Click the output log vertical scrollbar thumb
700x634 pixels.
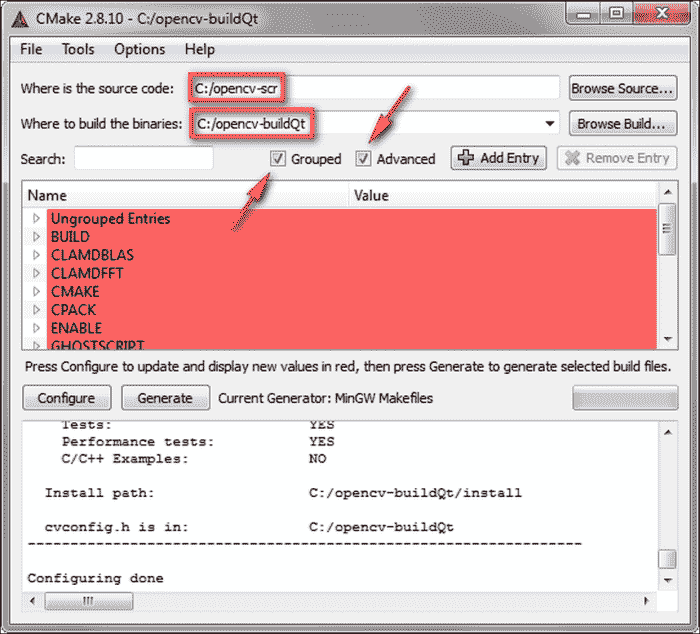click(x=667, y=559)
